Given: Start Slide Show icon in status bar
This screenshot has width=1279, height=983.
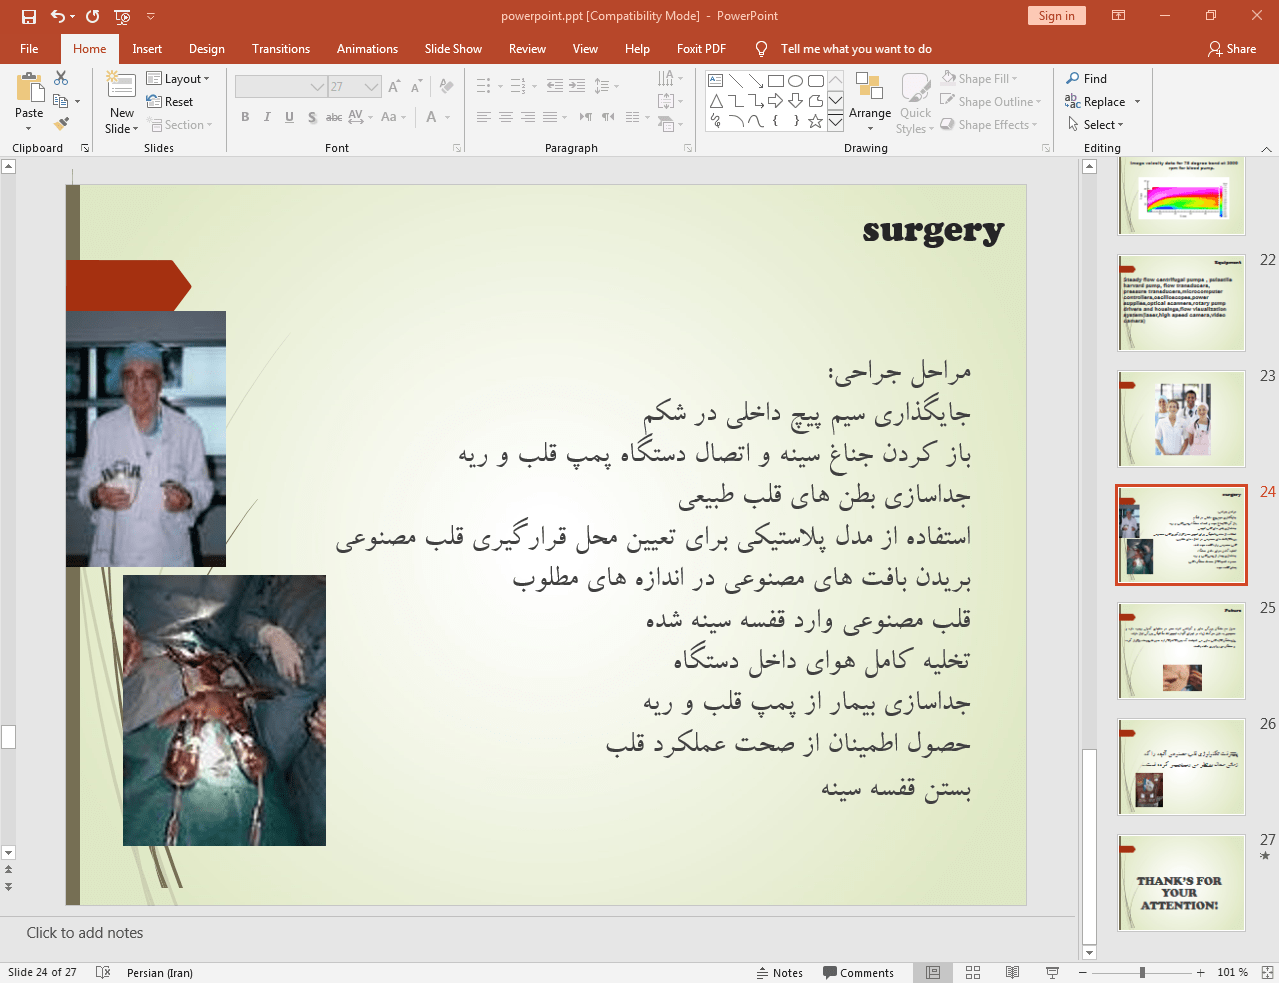Looking at the screenshot, I should pos(1052,973).
